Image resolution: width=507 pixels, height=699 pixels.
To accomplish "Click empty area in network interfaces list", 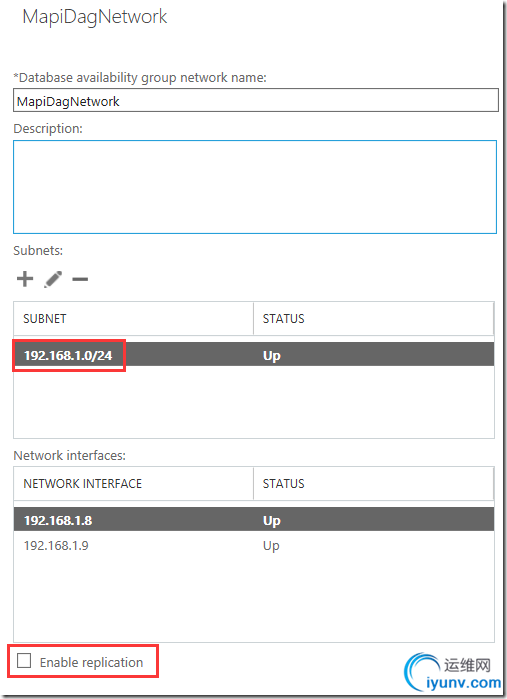I will pyautogui.click(x=254, y=599).
